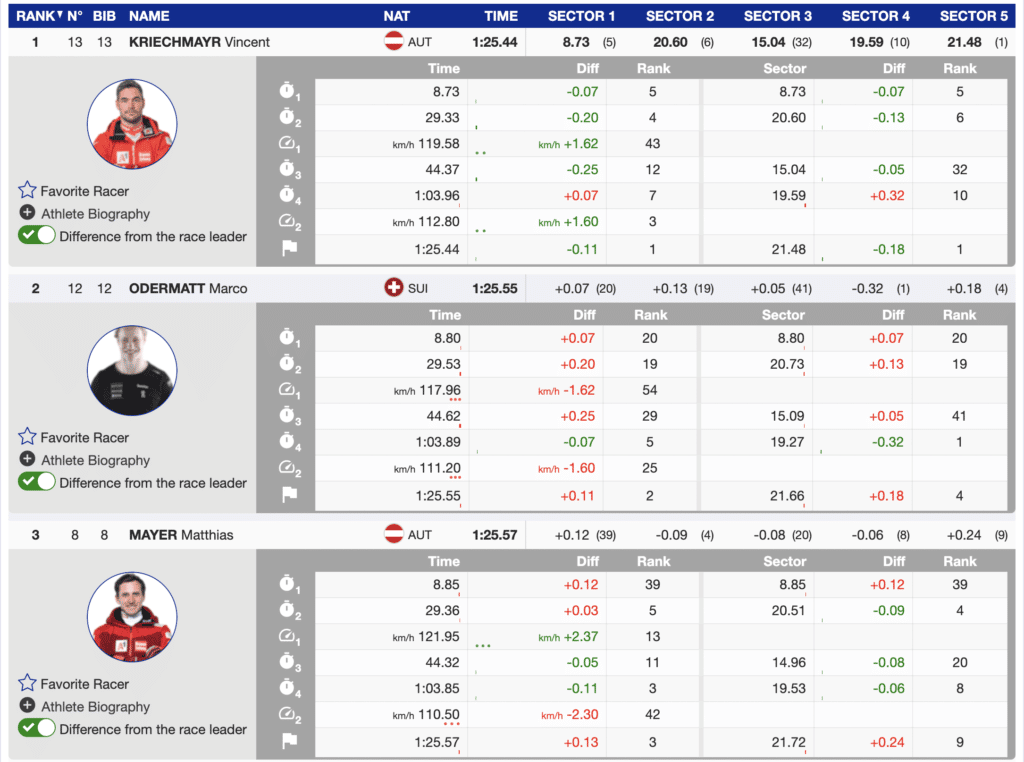
Task: Click Switzerland flag icon beside SUI
Action: tap(394, 288)
